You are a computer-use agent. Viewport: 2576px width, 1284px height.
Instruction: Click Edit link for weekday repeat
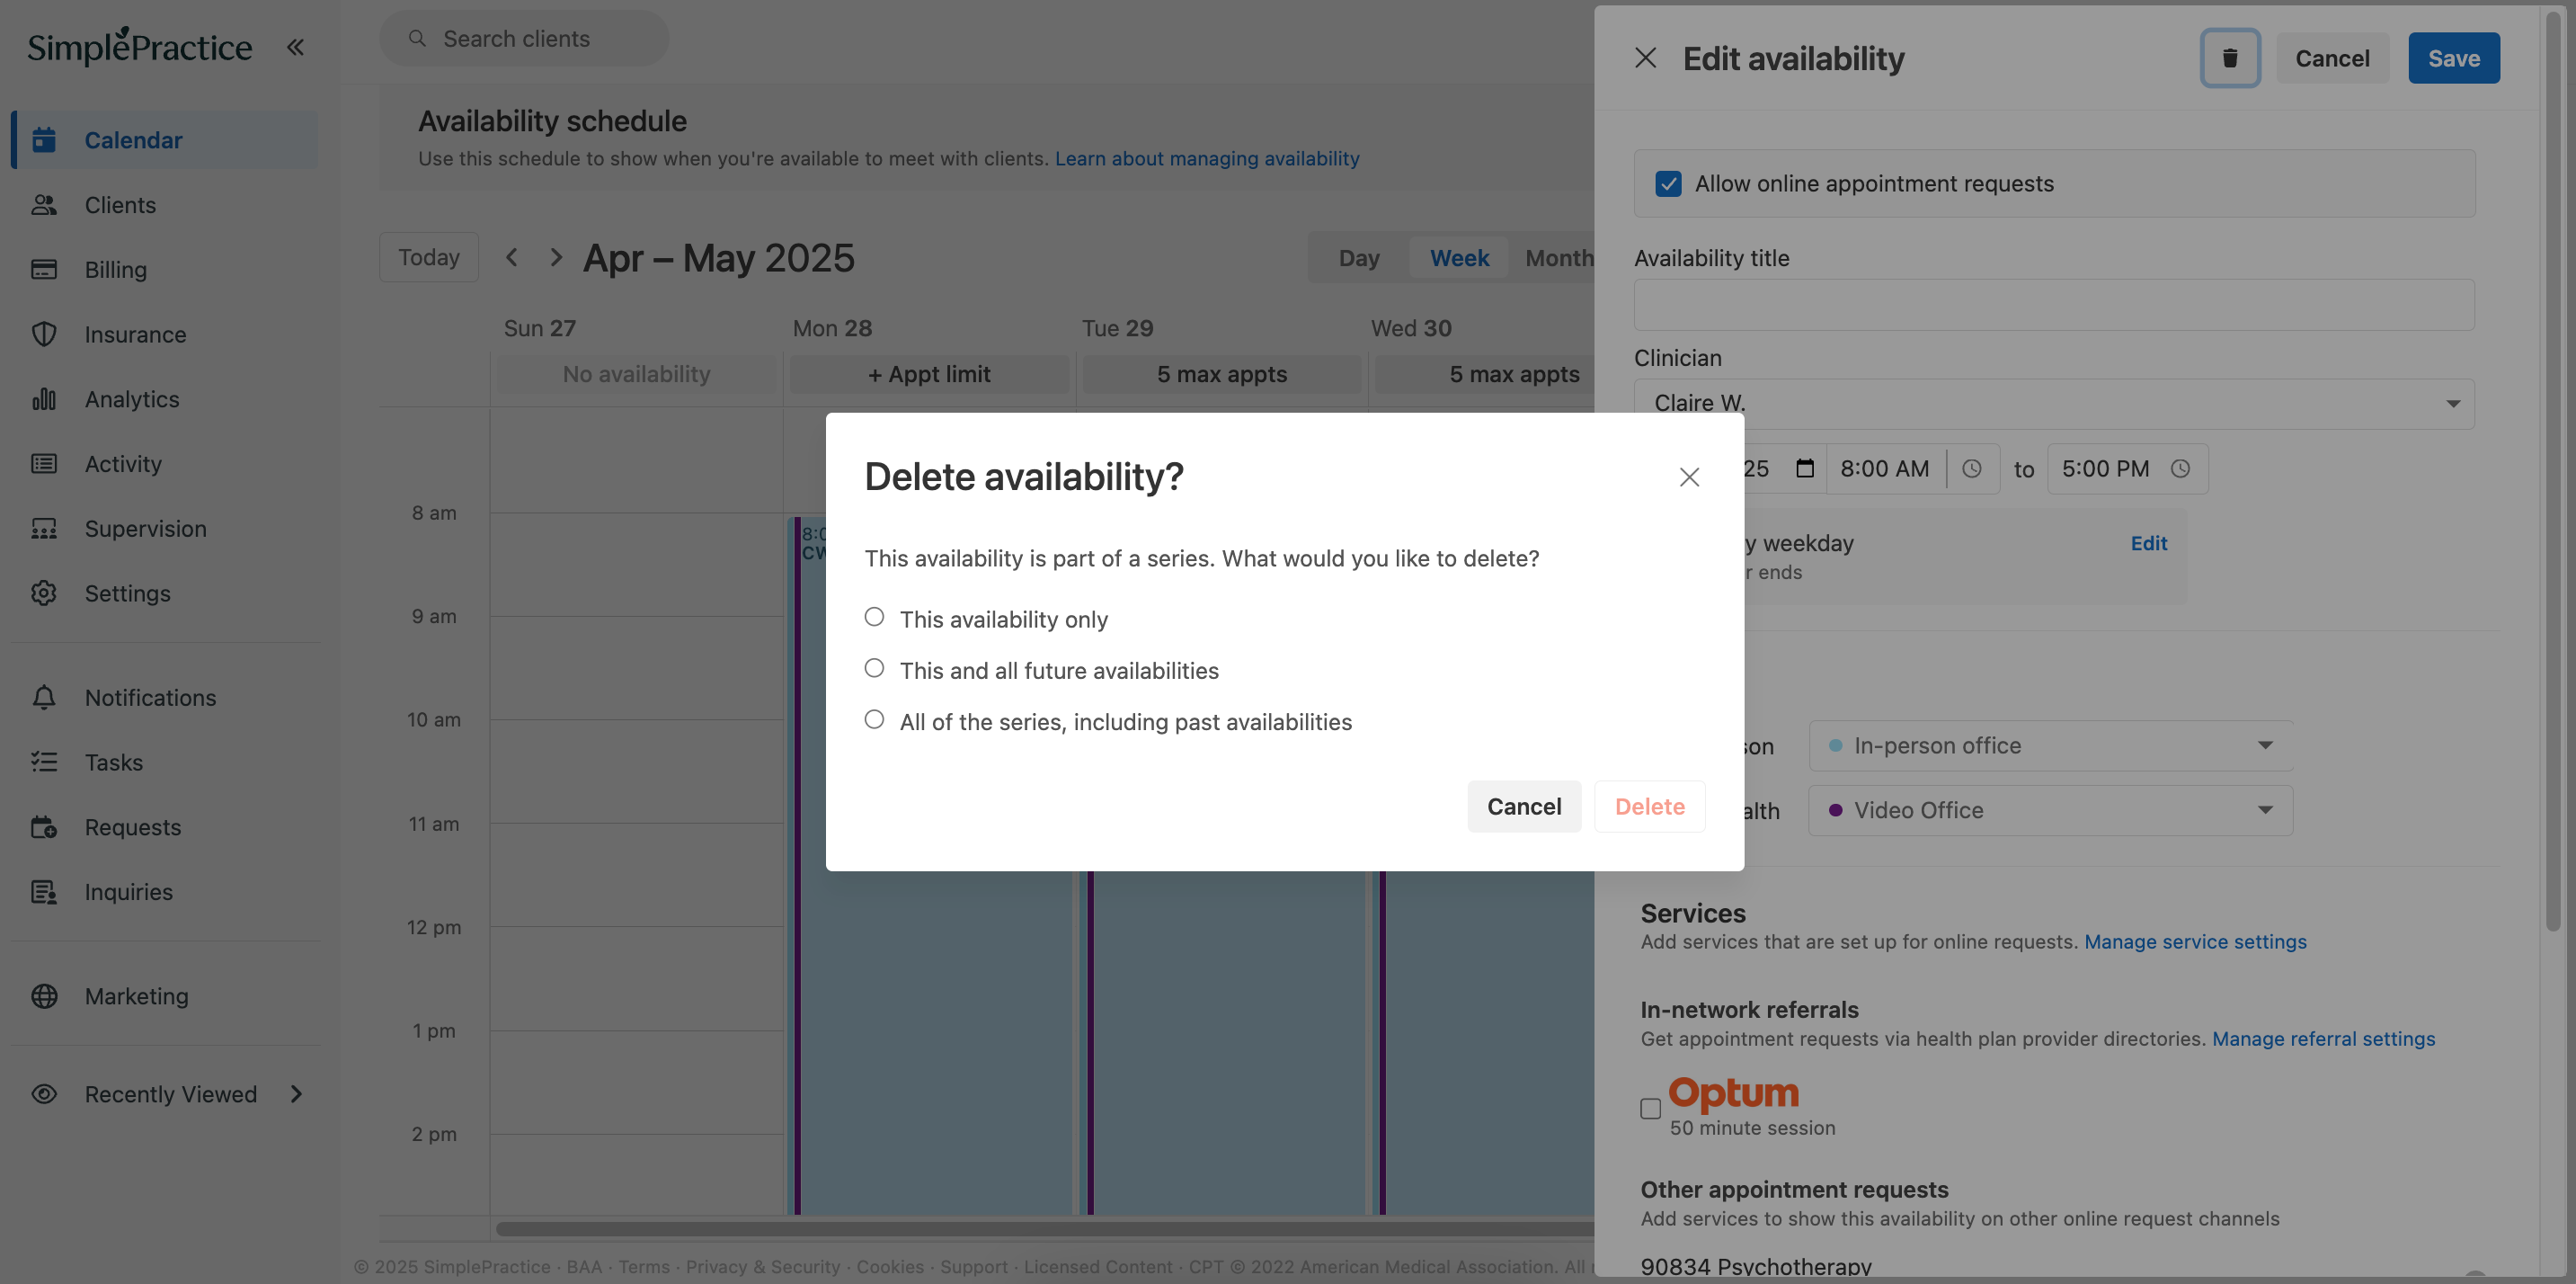pos(2148,543)
